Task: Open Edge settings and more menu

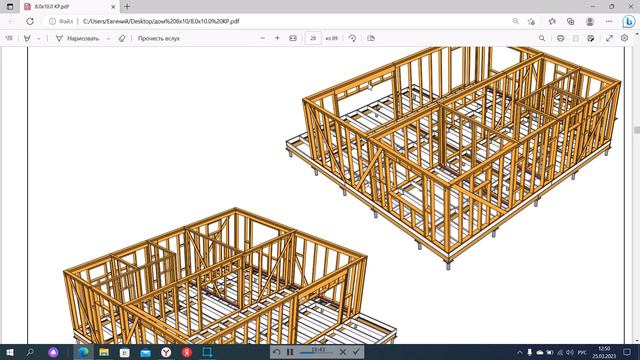Action: pyautogui.click(x=609, y=21)
